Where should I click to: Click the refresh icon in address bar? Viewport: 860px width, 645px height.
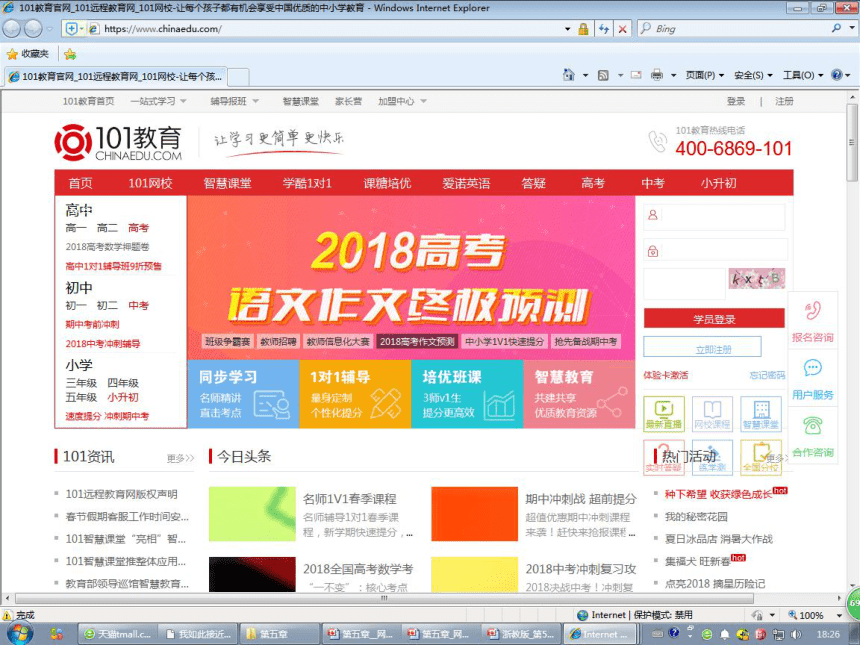click(604, 29)
